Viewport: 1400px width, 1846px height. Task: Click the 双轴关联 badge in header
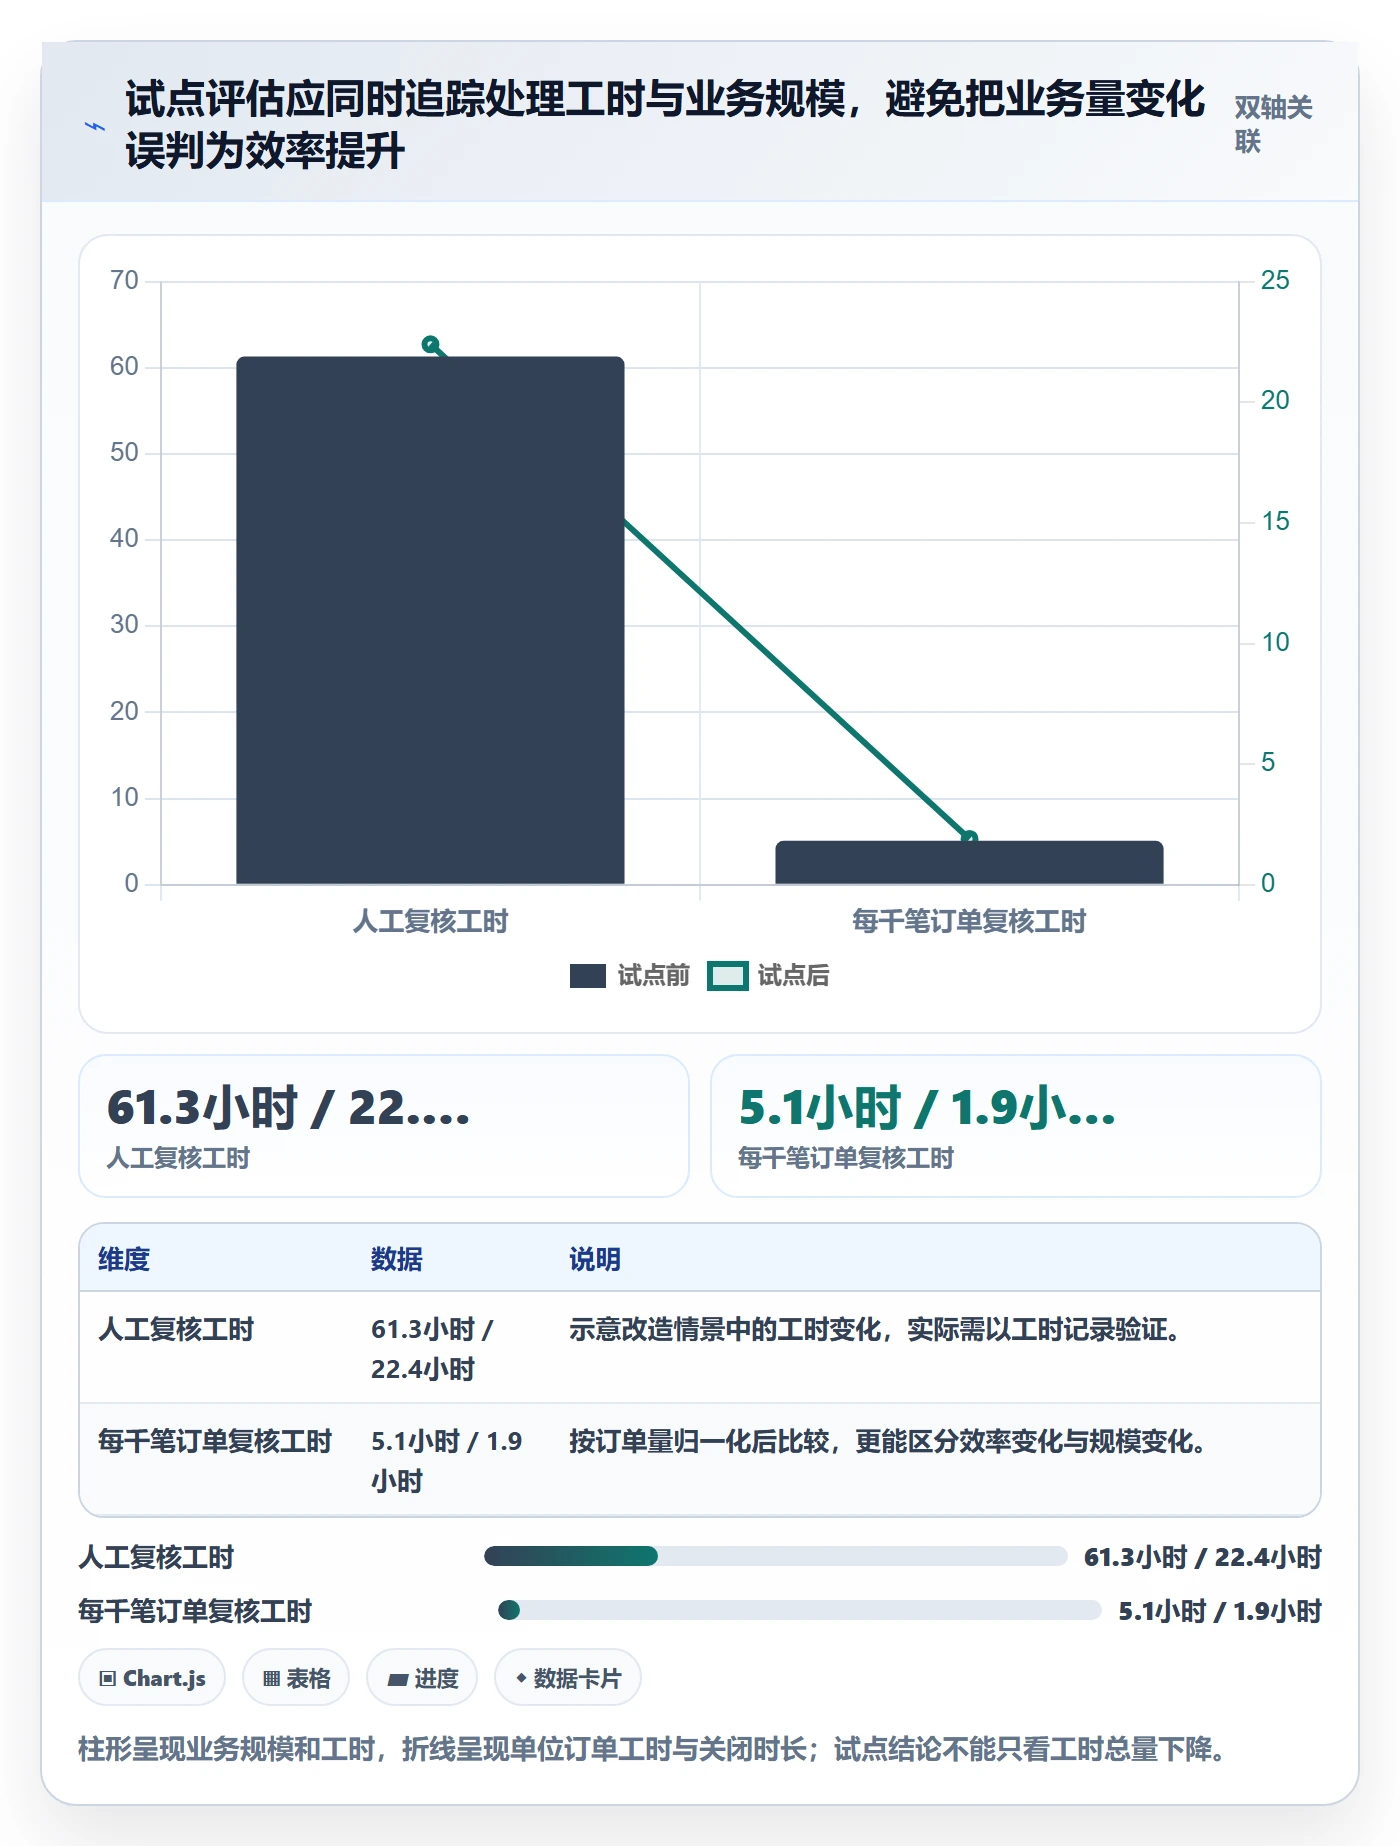tap(1273, 124)
